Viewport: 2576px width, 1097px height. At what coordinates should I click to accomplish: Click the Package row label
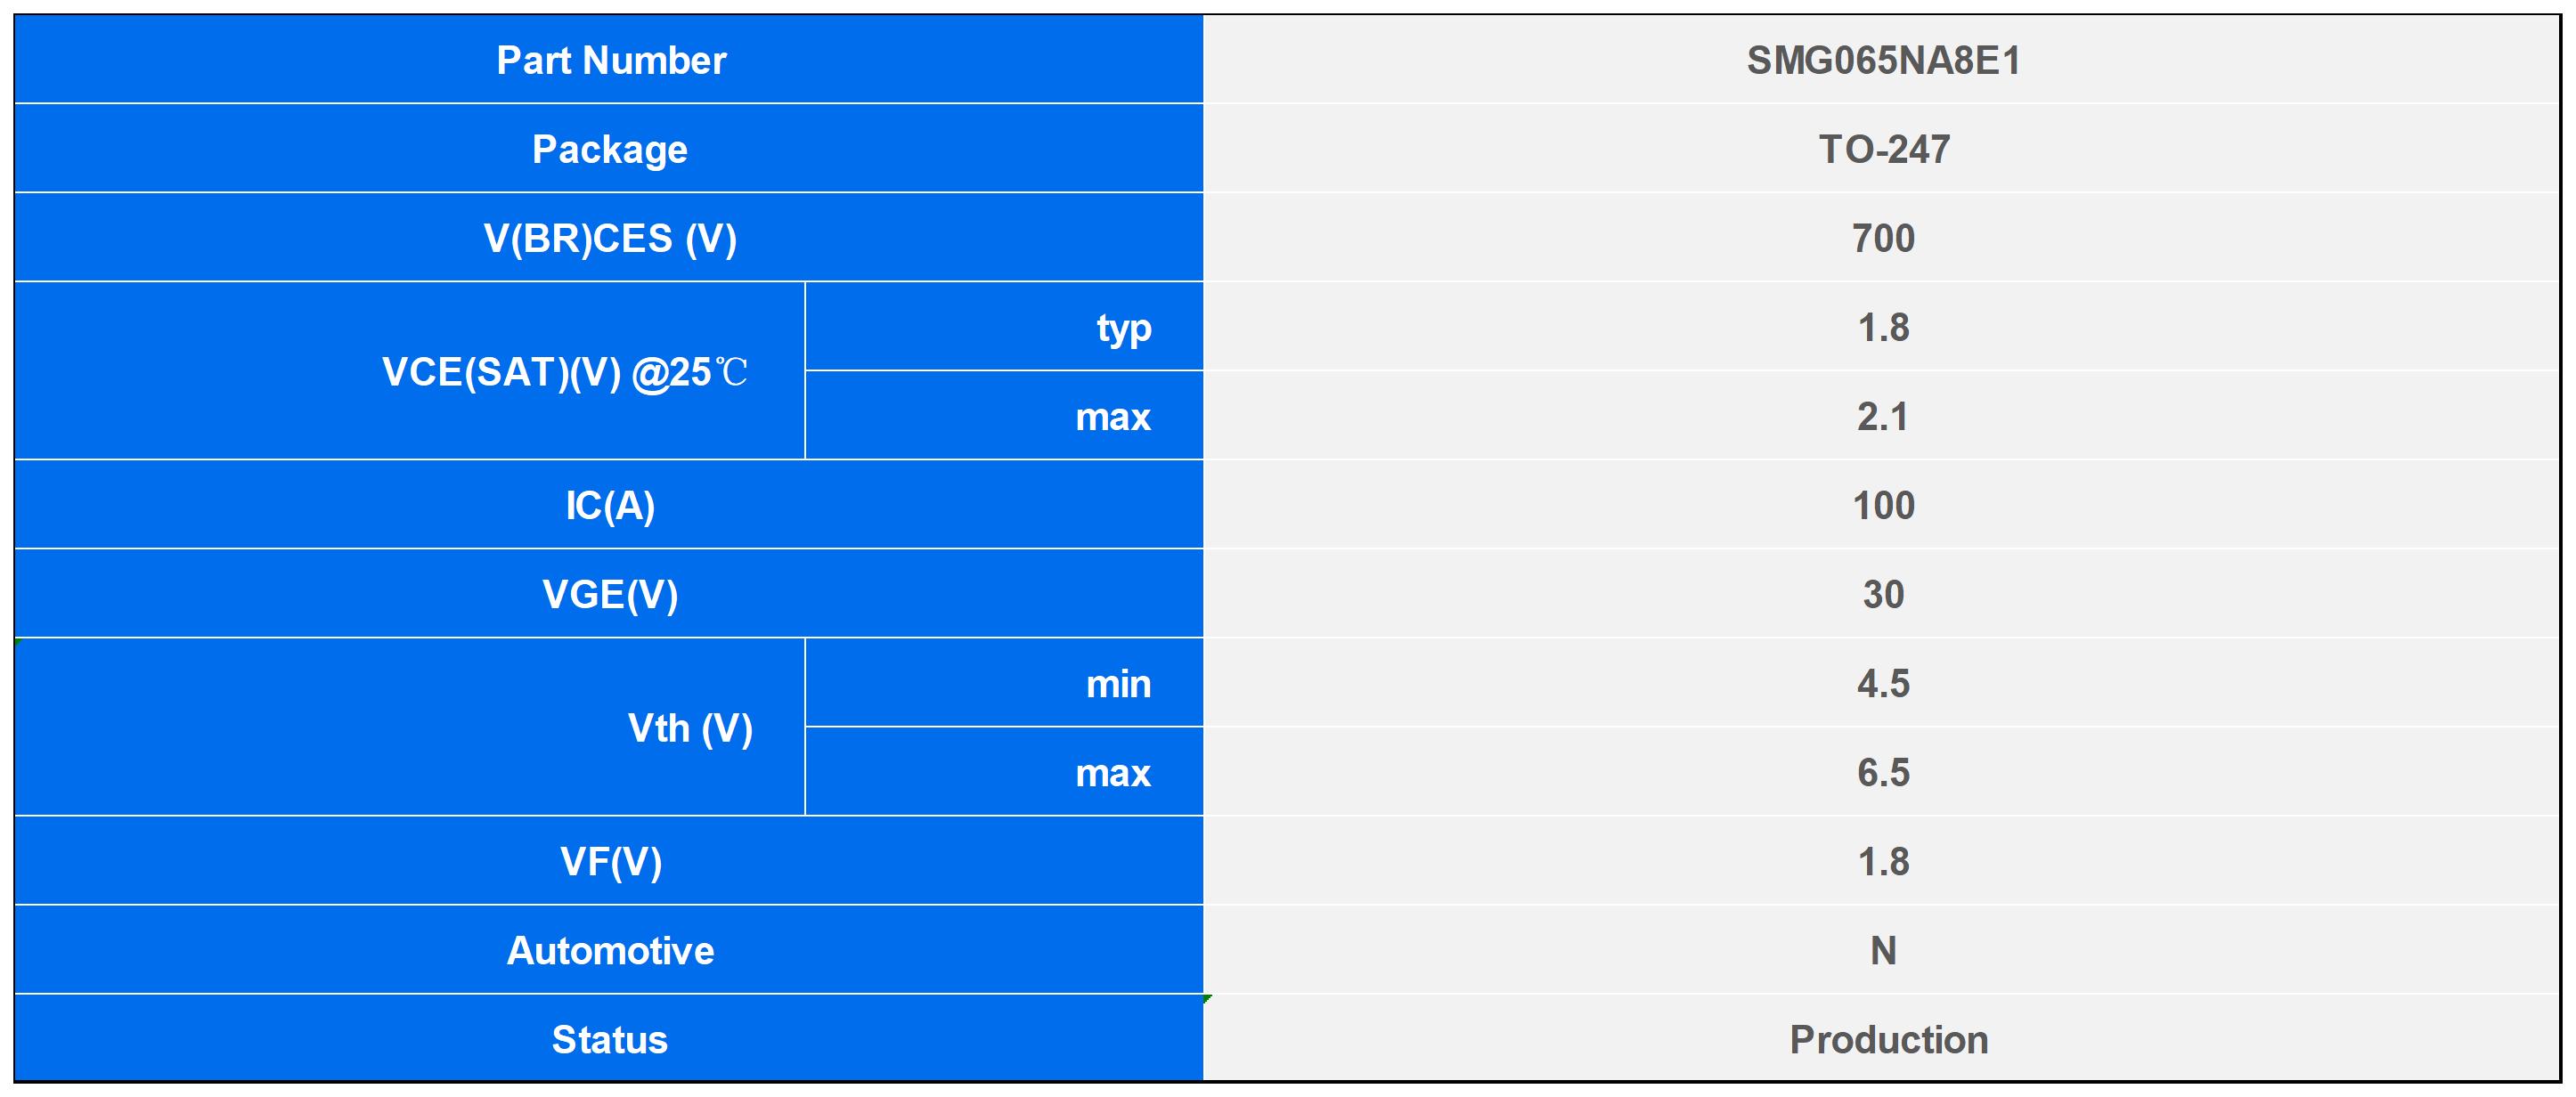pyautogui.click(x=609, y=149)
